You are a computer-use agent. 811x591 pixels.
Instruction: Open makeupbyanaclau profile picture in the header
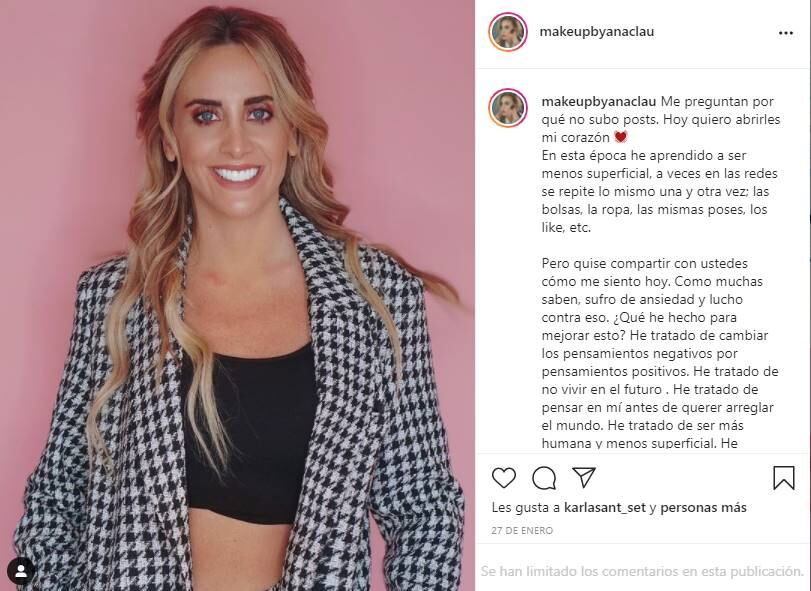pos(508,32)
